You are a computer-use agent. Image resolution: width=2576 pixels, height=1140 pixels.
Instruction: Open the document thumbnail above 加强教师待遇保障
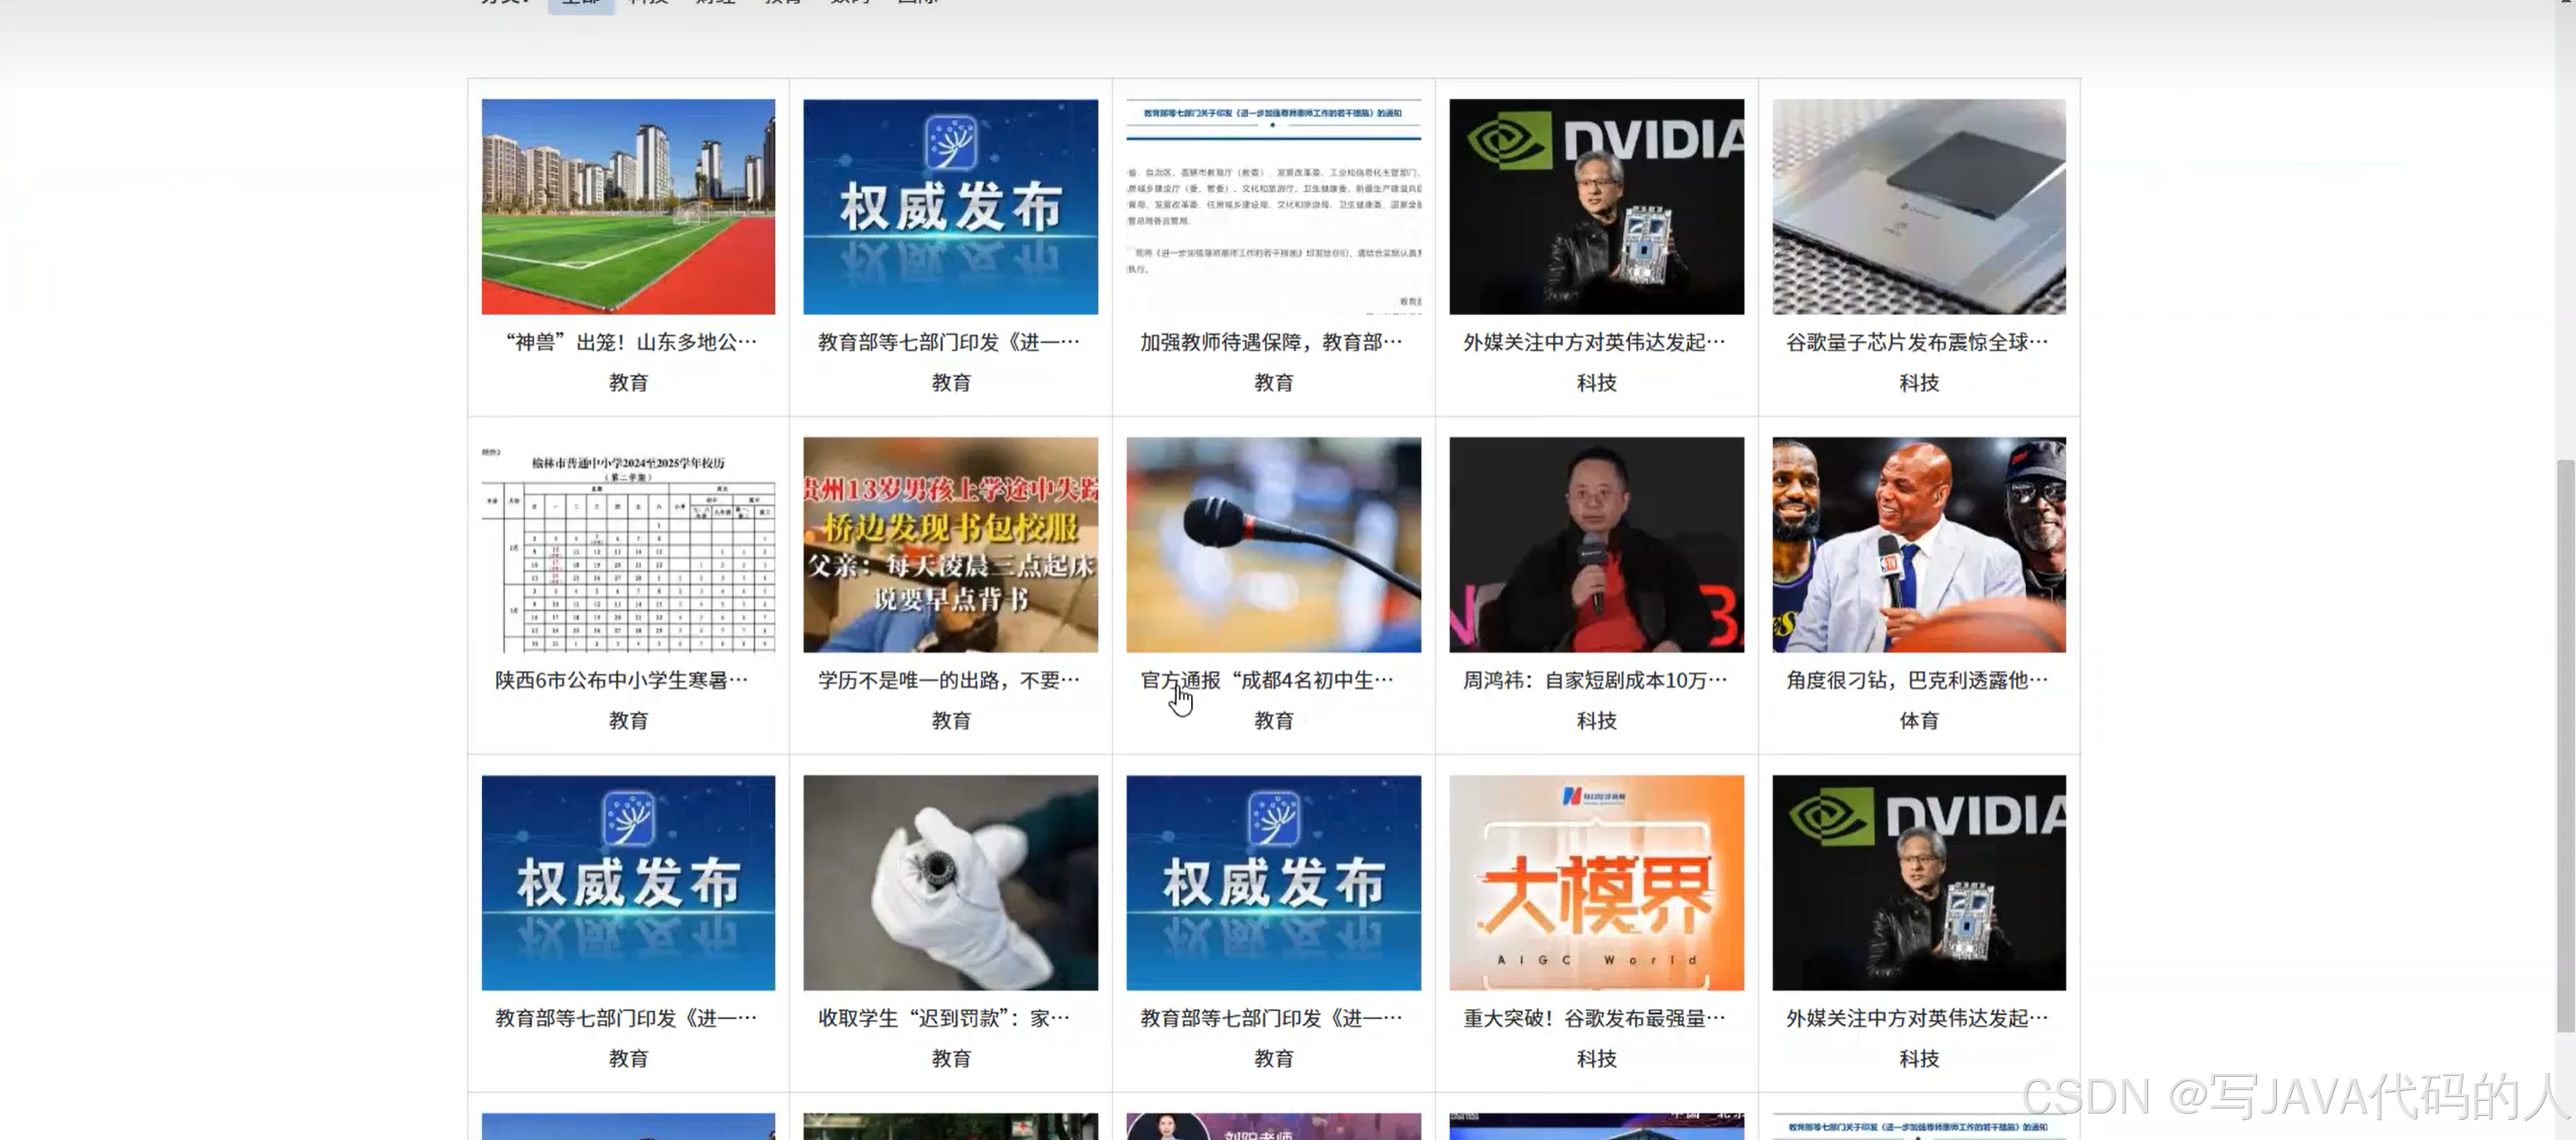pos(1273,207)
